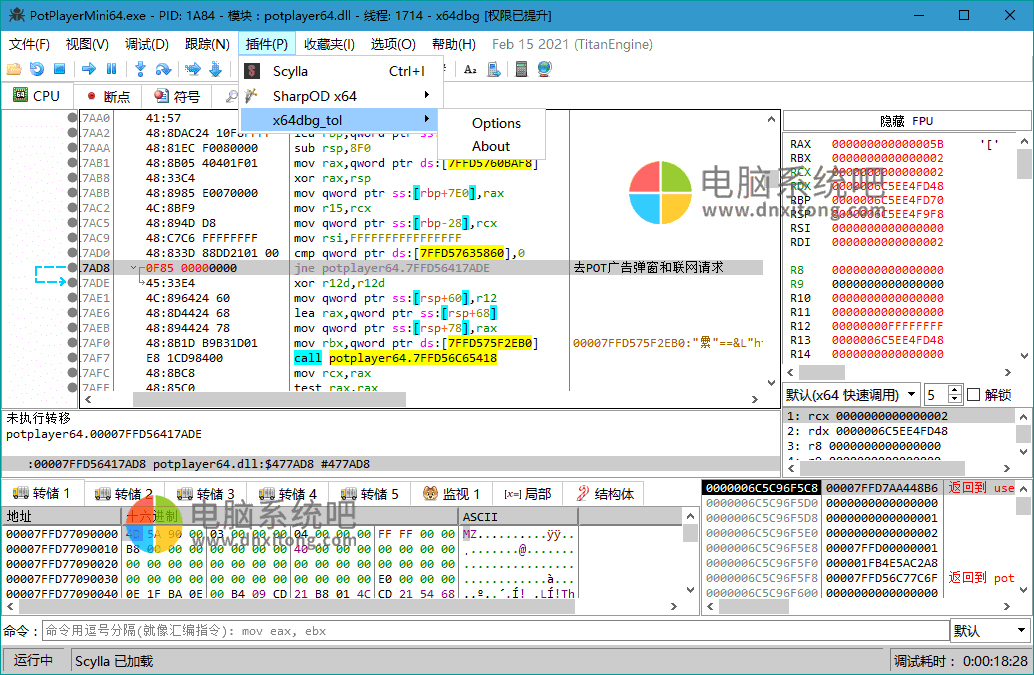Screen dimensions: 1034x675
Task: Switch to the 转储 1 tab
Action: coord(41,493)
